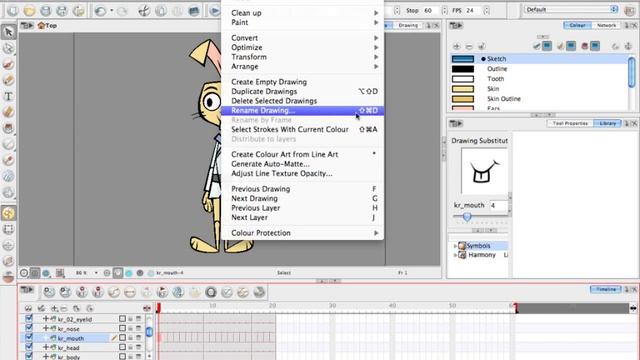Switch to the Tool Properties tab
Viewport: 640px width, 360px height.
(570, 123)
